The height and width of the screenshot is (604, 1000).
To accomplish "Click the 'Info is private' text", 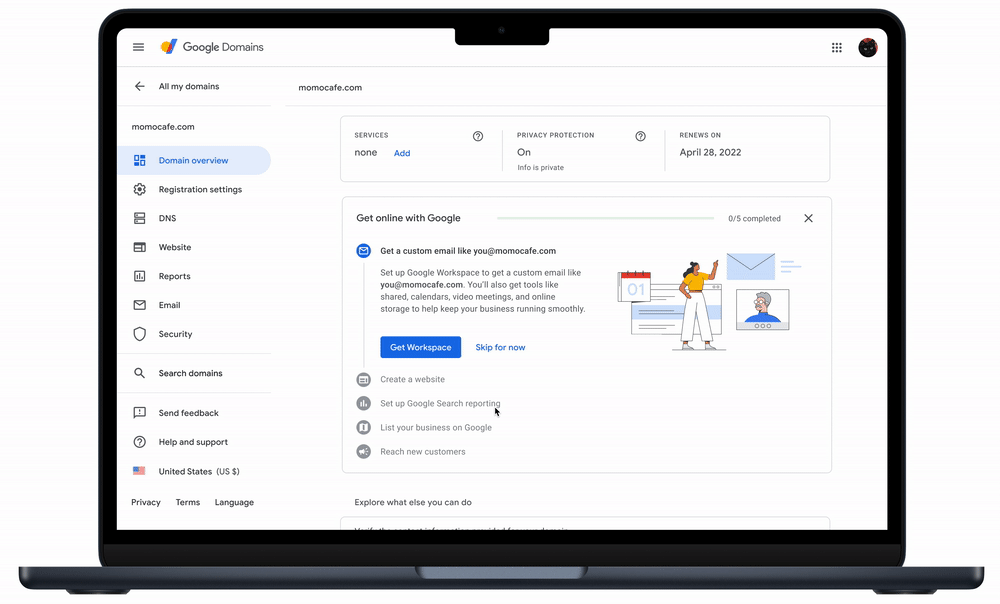I will pos(541,168).
